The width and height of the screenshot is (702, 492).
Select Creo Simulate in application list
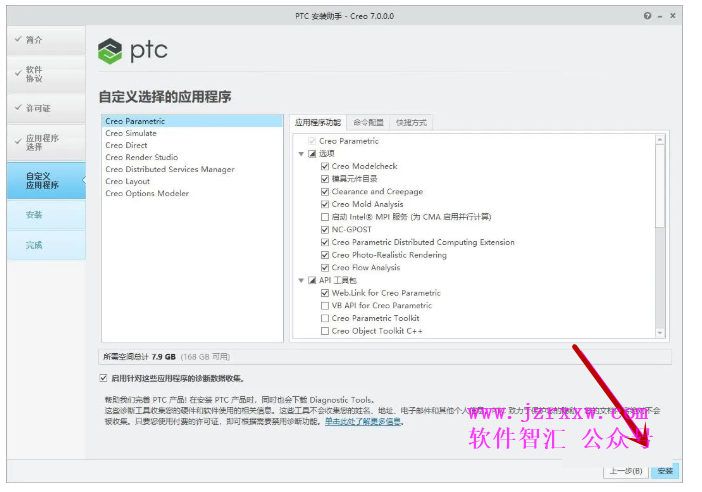tap(192, 133)
